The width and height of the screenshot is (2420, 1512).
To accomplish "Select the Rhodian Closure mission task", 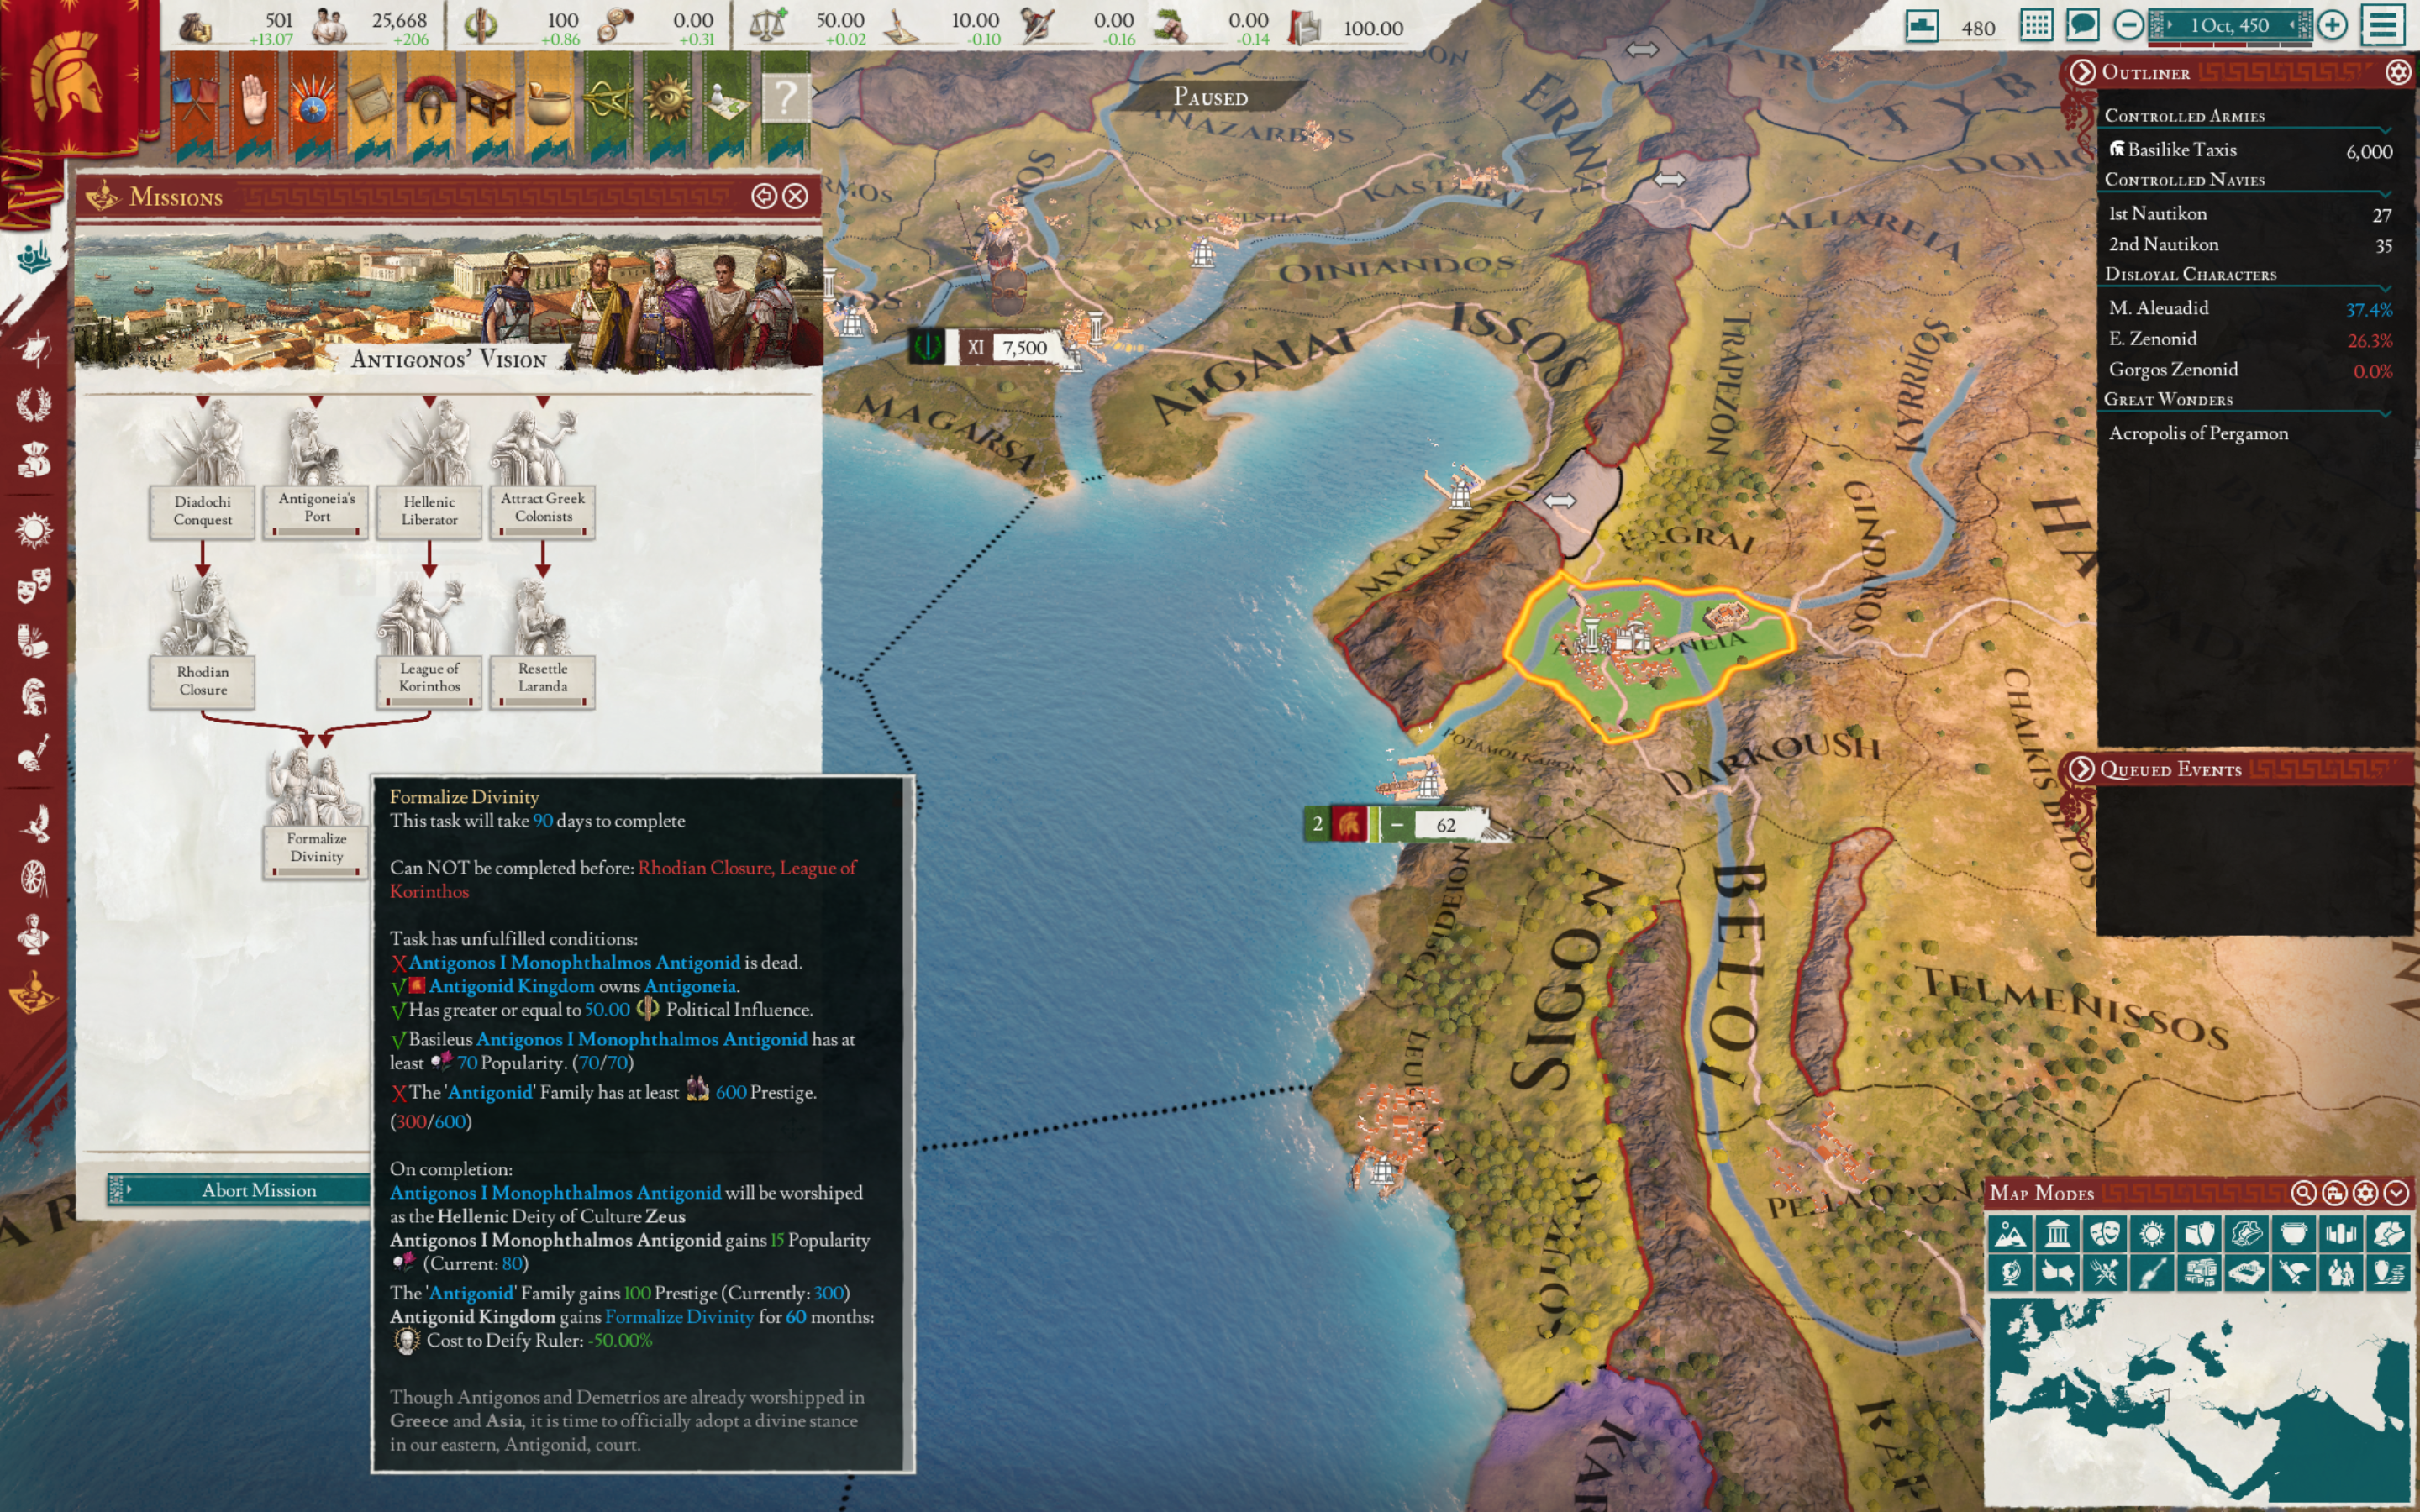I will pos(202,680).
